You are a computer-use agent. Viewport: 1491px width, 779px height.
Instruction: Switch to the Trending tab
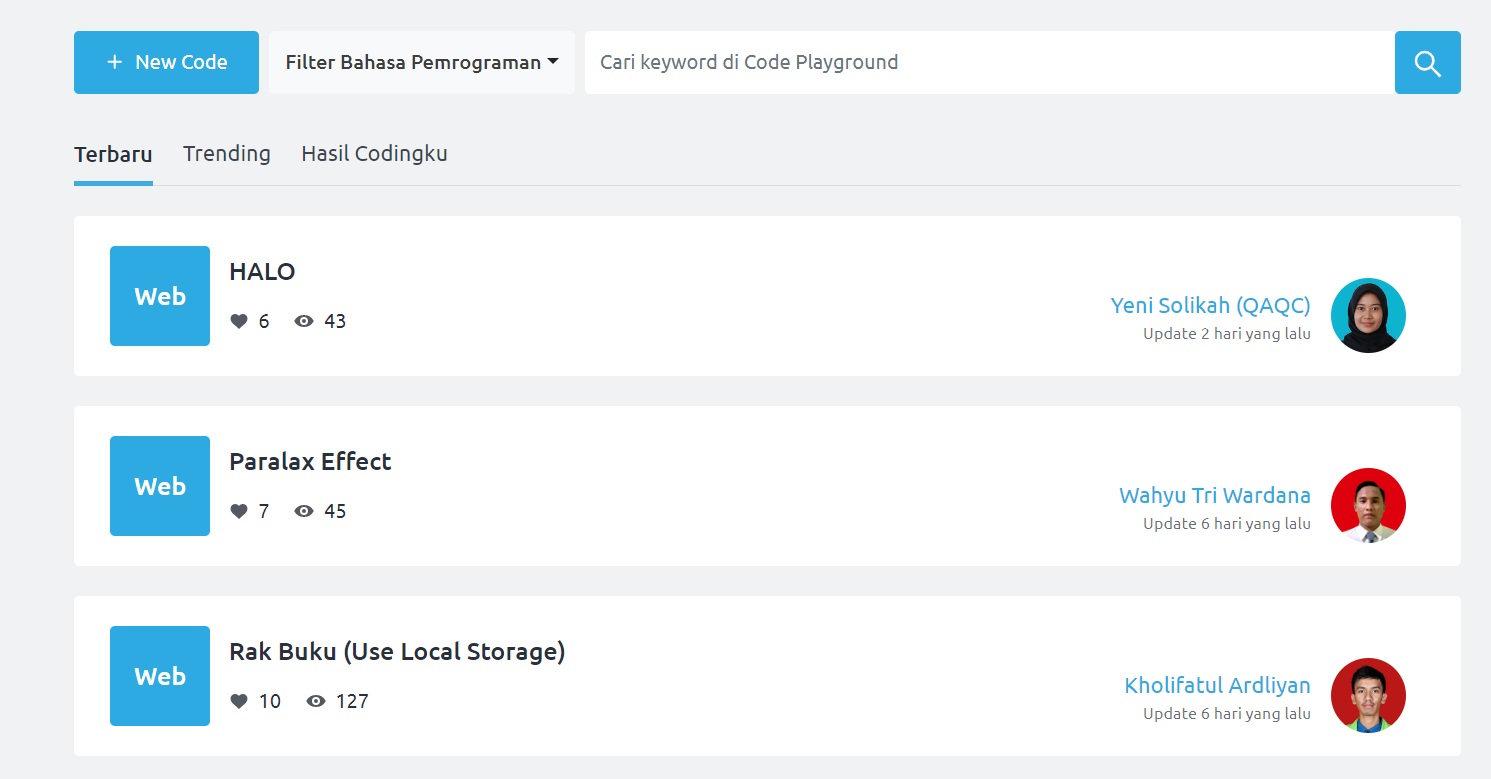point(226,153)
